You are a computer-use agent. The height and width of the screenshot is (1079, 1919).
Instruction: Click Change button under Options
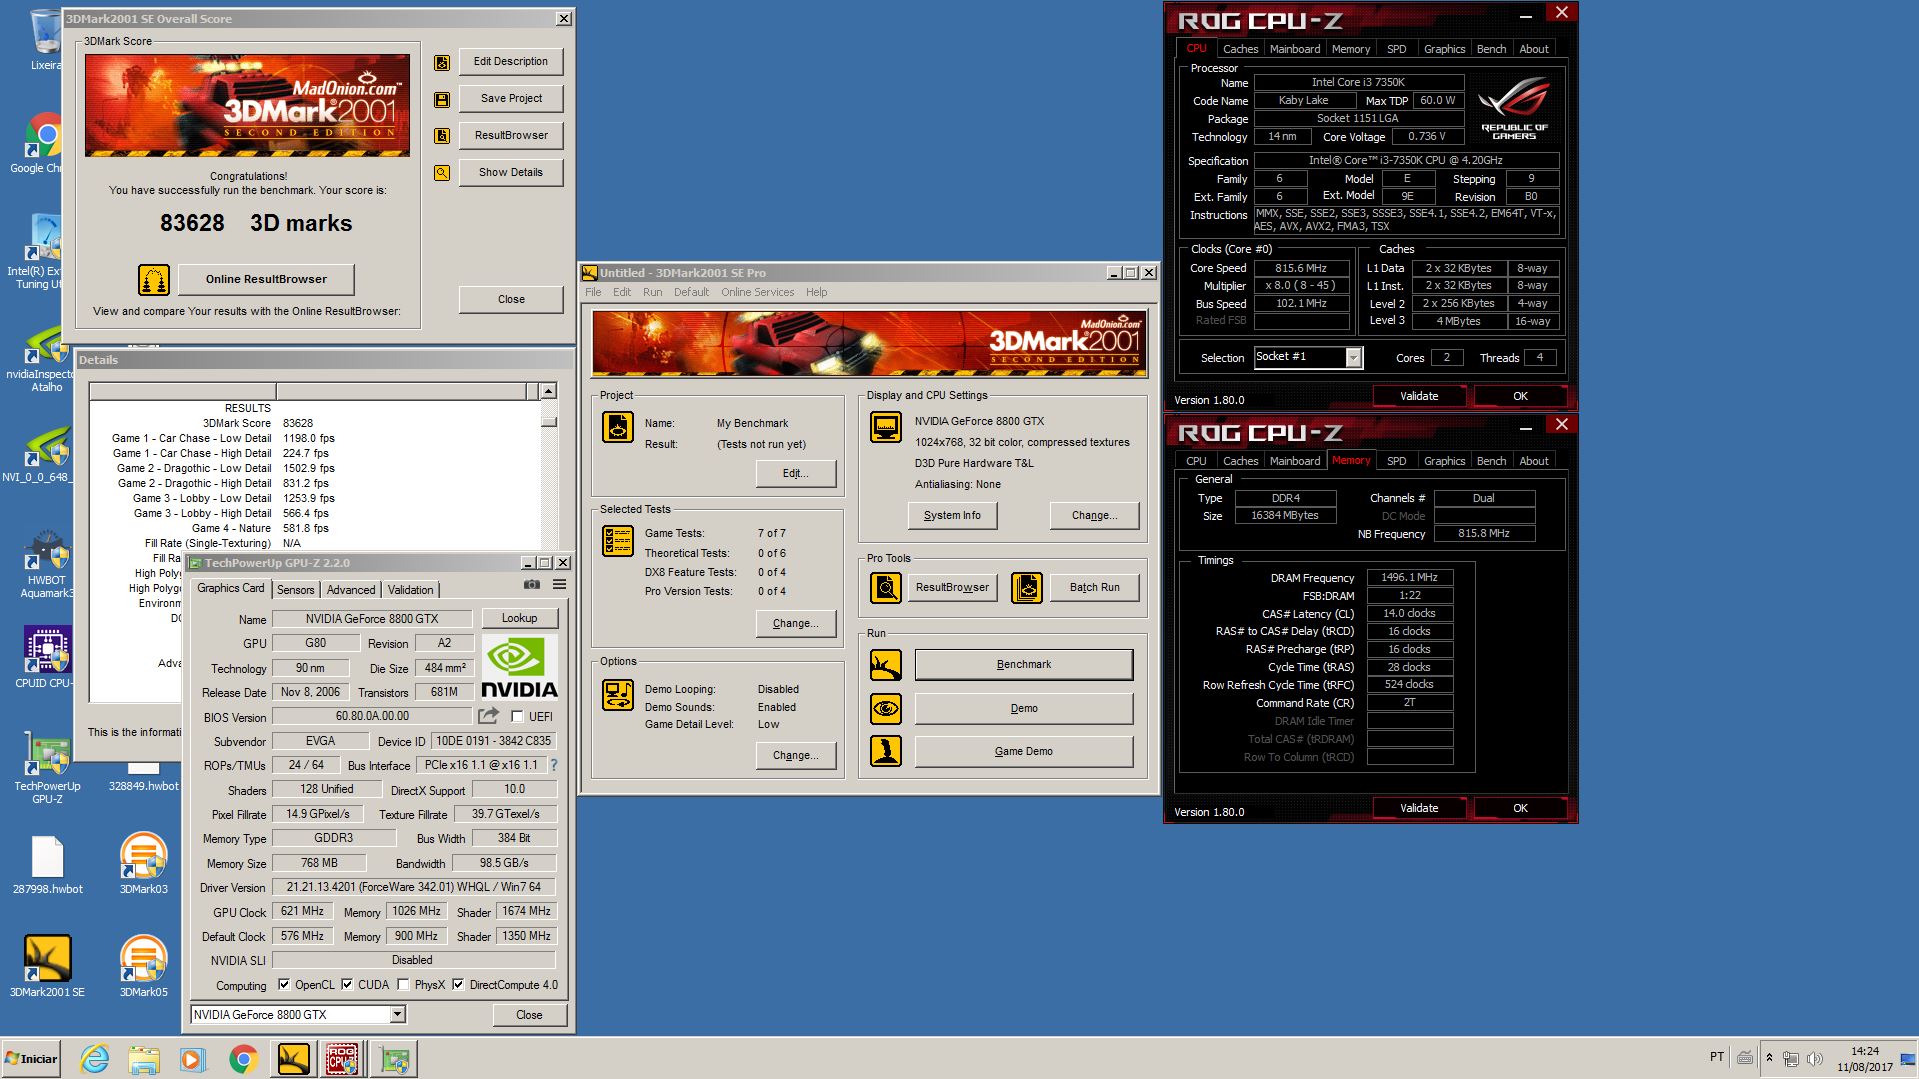click(x=796, y=756)
